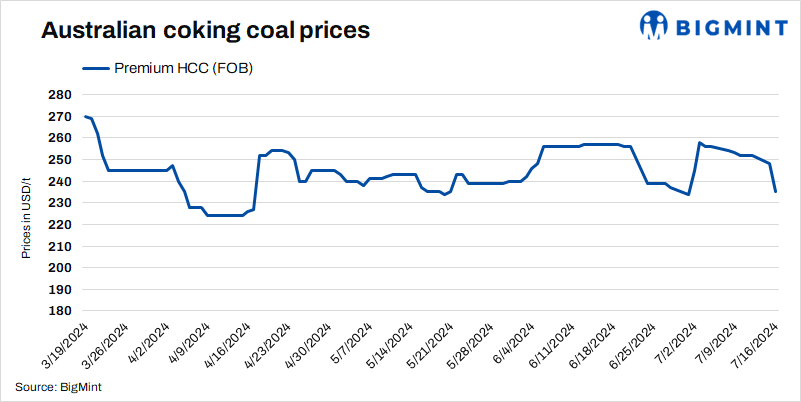This screenshot has height=402, width=801.
Task: Click the 280 value on the y-axis
Action: click(x=60, y=95)
